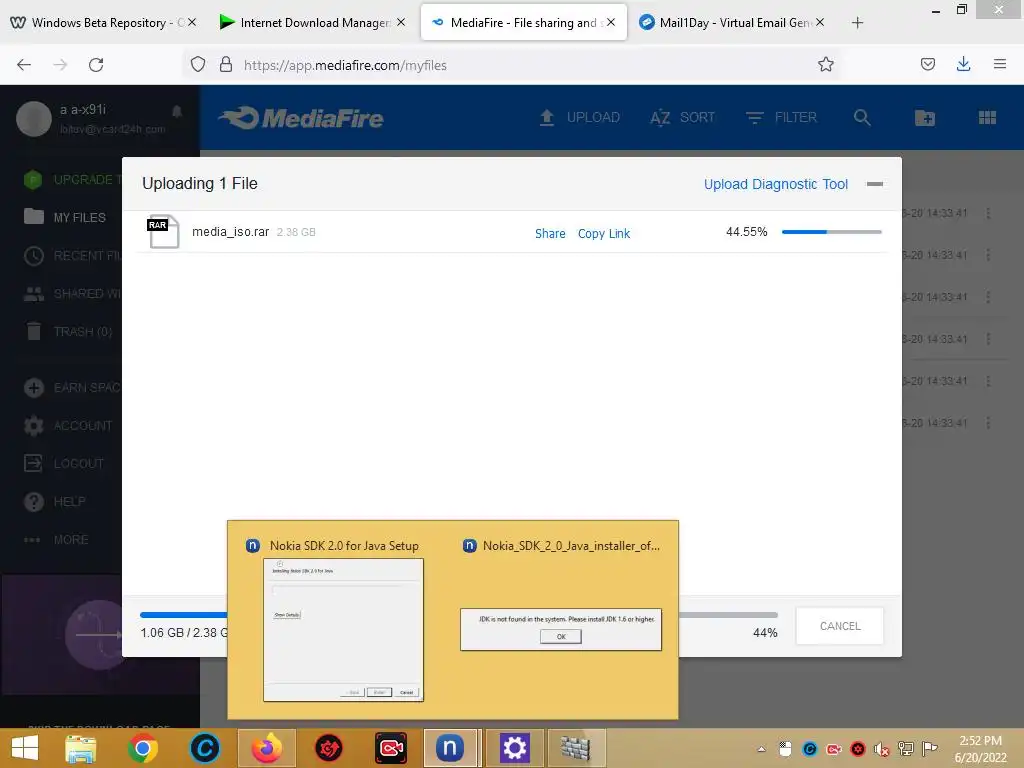Viewport: 1024px width, 768px height.
Task: Click the taskbar clock showing 2:52 PM
Action: pos(980,749)
